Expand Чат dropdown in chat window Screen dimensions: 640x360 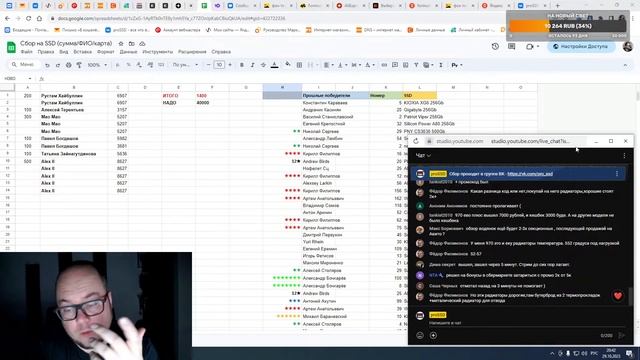(423, 156)
